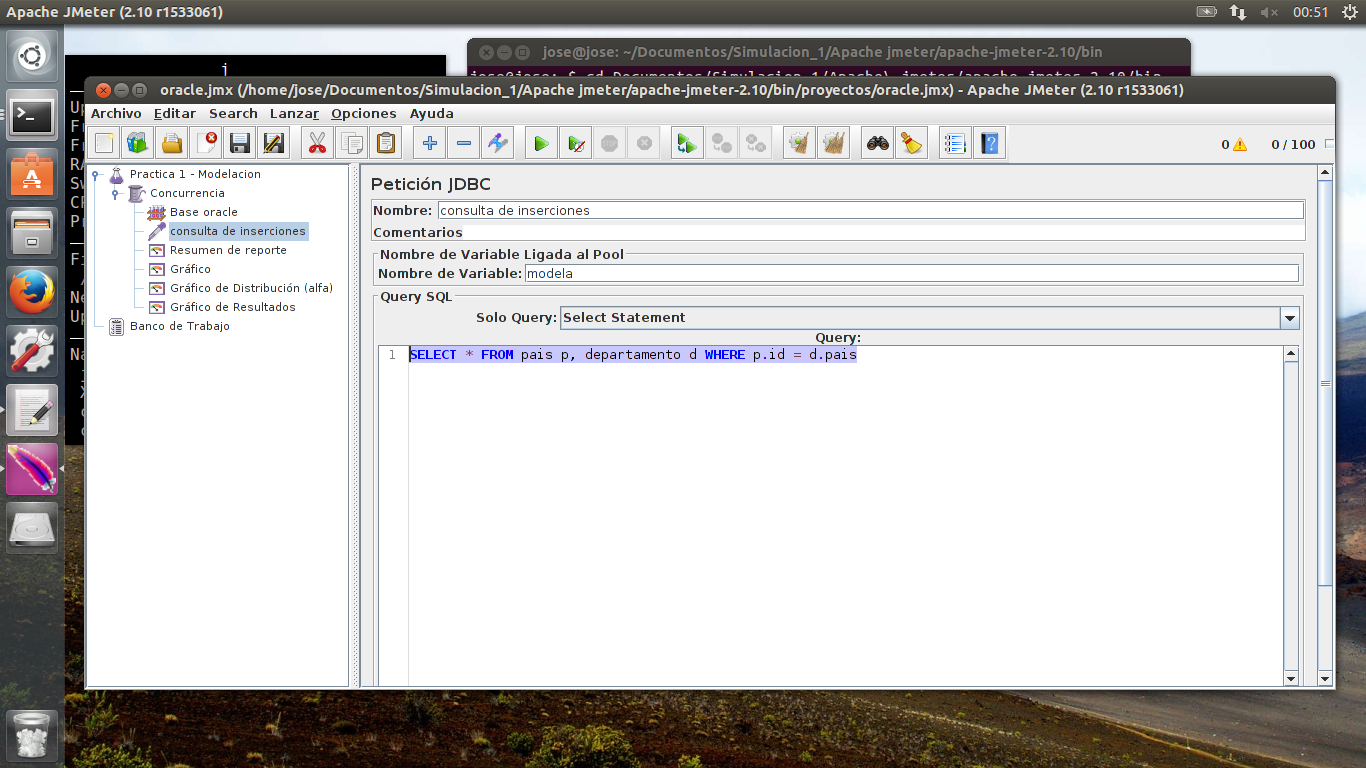Click Remote start all icon
Screen dimensions: 1366x768
[687, 143]
